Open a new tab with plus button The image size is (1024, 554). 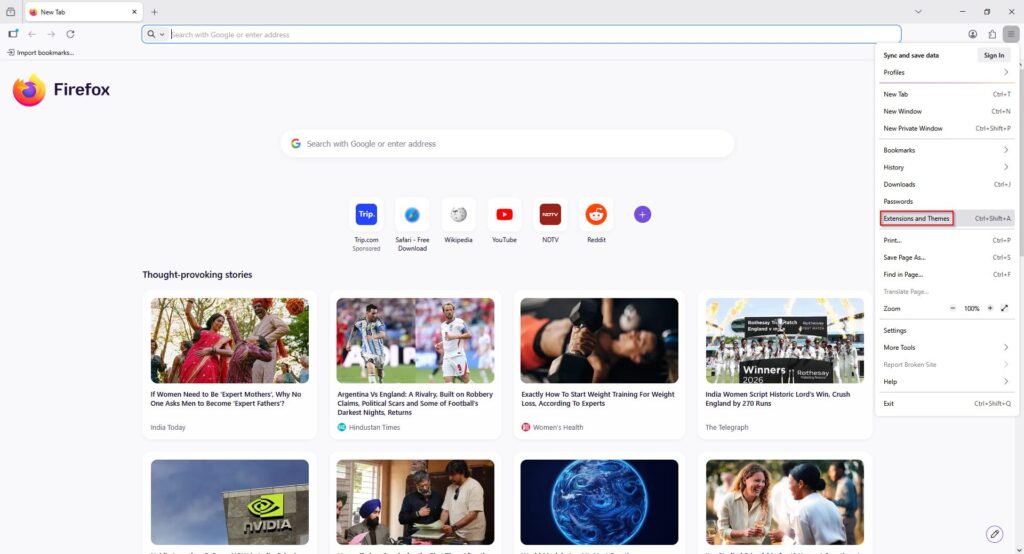tap(154, 12)
